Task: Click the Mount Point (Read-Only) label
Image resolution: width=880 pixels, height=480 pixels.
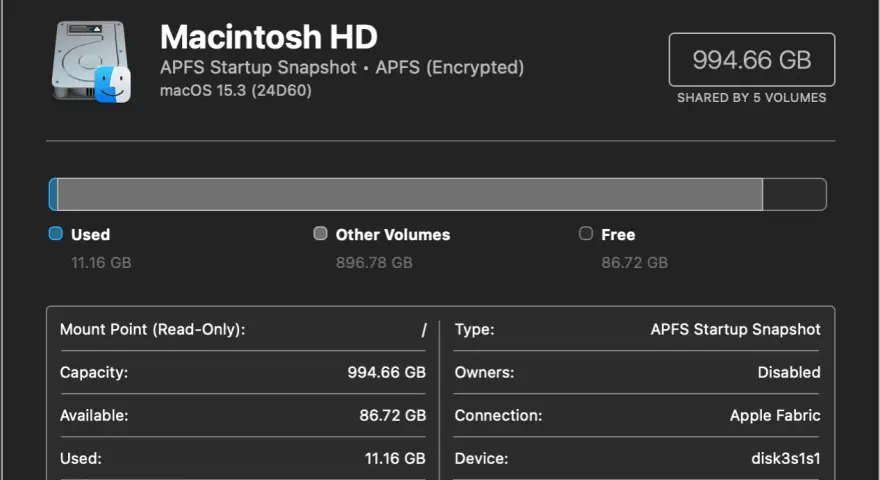Action: click(x=153, y=330)
